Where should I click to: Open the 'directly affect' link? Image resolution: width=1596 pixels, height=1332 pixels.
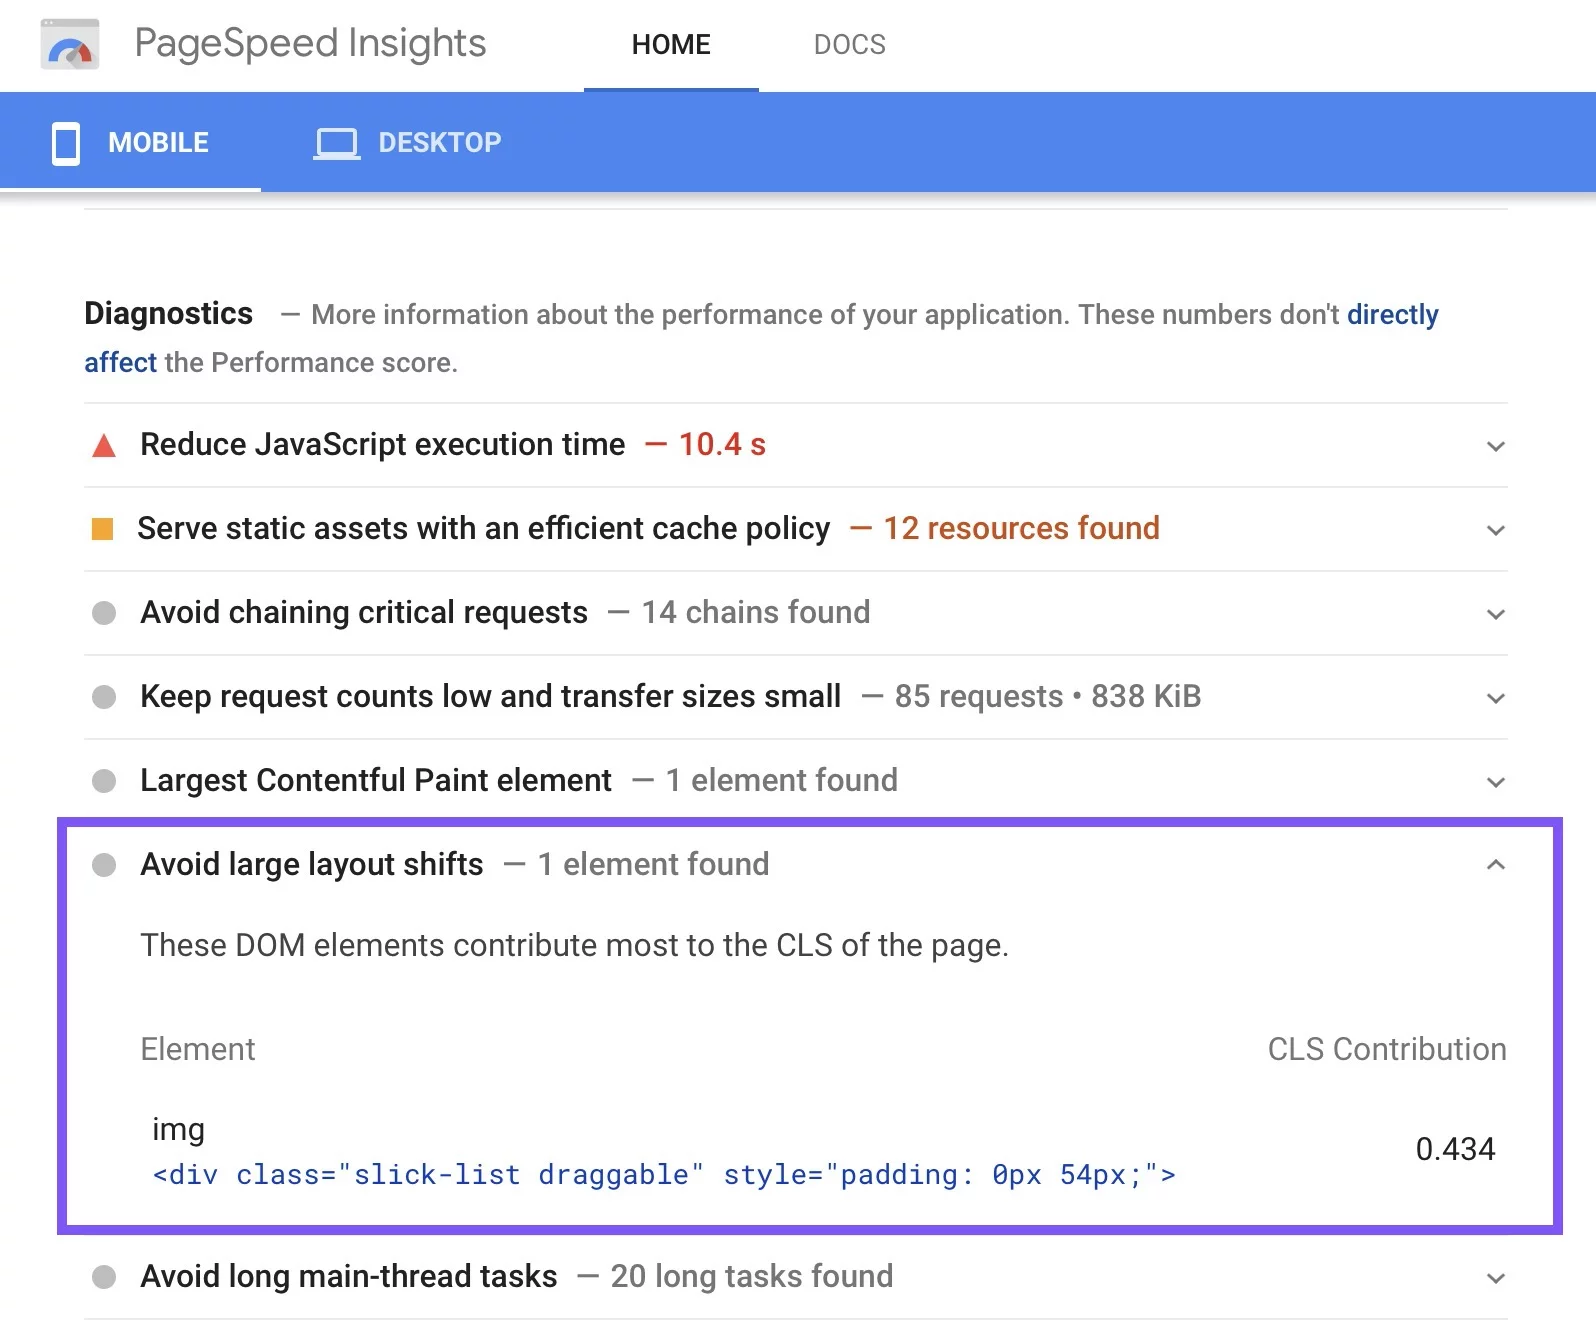[1392, 315]
